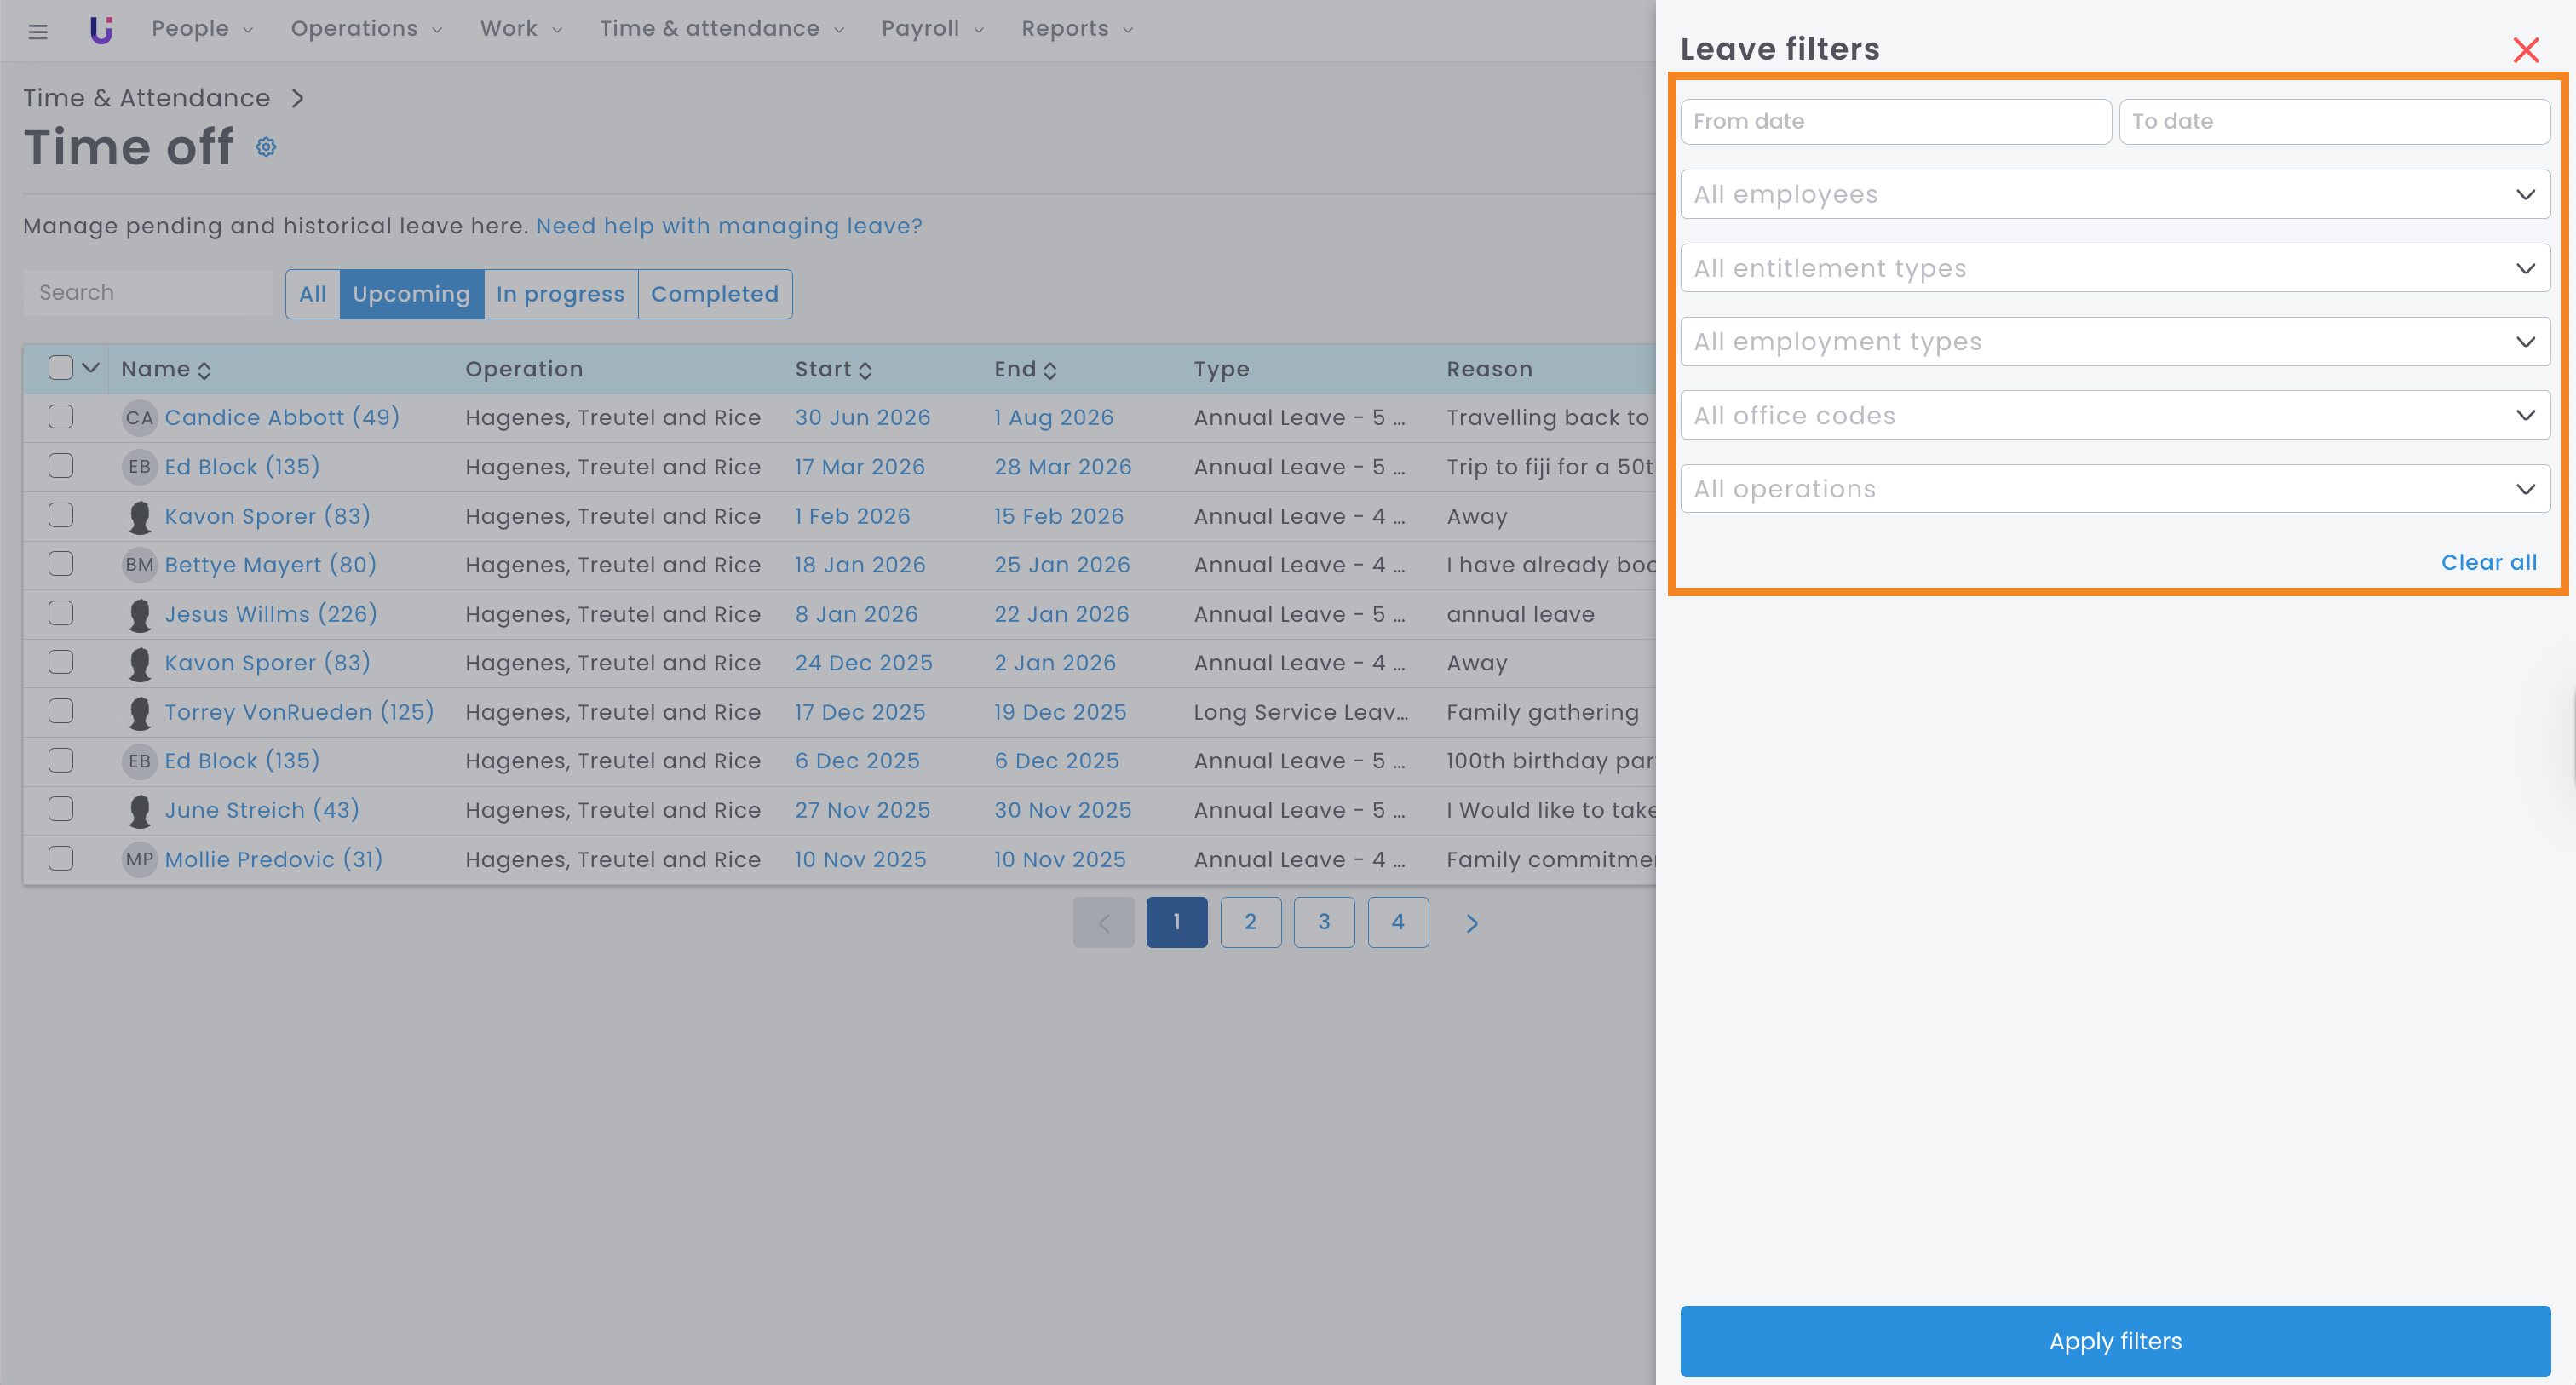This screenshot has height=1385, width=2576.
Task: Click the 19 Dec 2025 end date
Action: 1060,713
